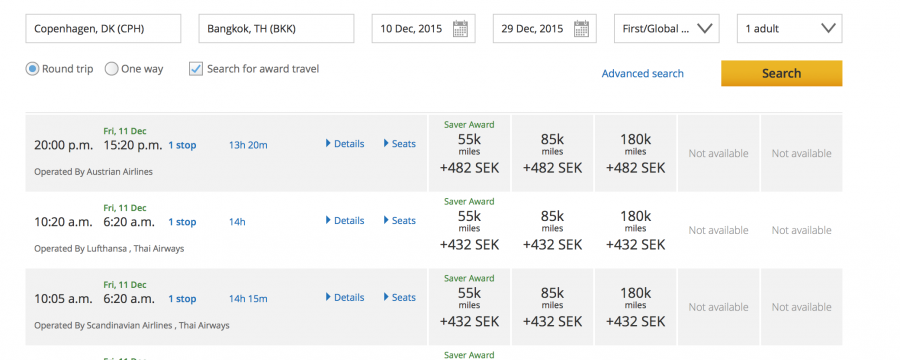Select 55k Saver Award for Austrian Airlines flight
The width and height of the screenshot is (900, 360).
click(x=469, y=153)
